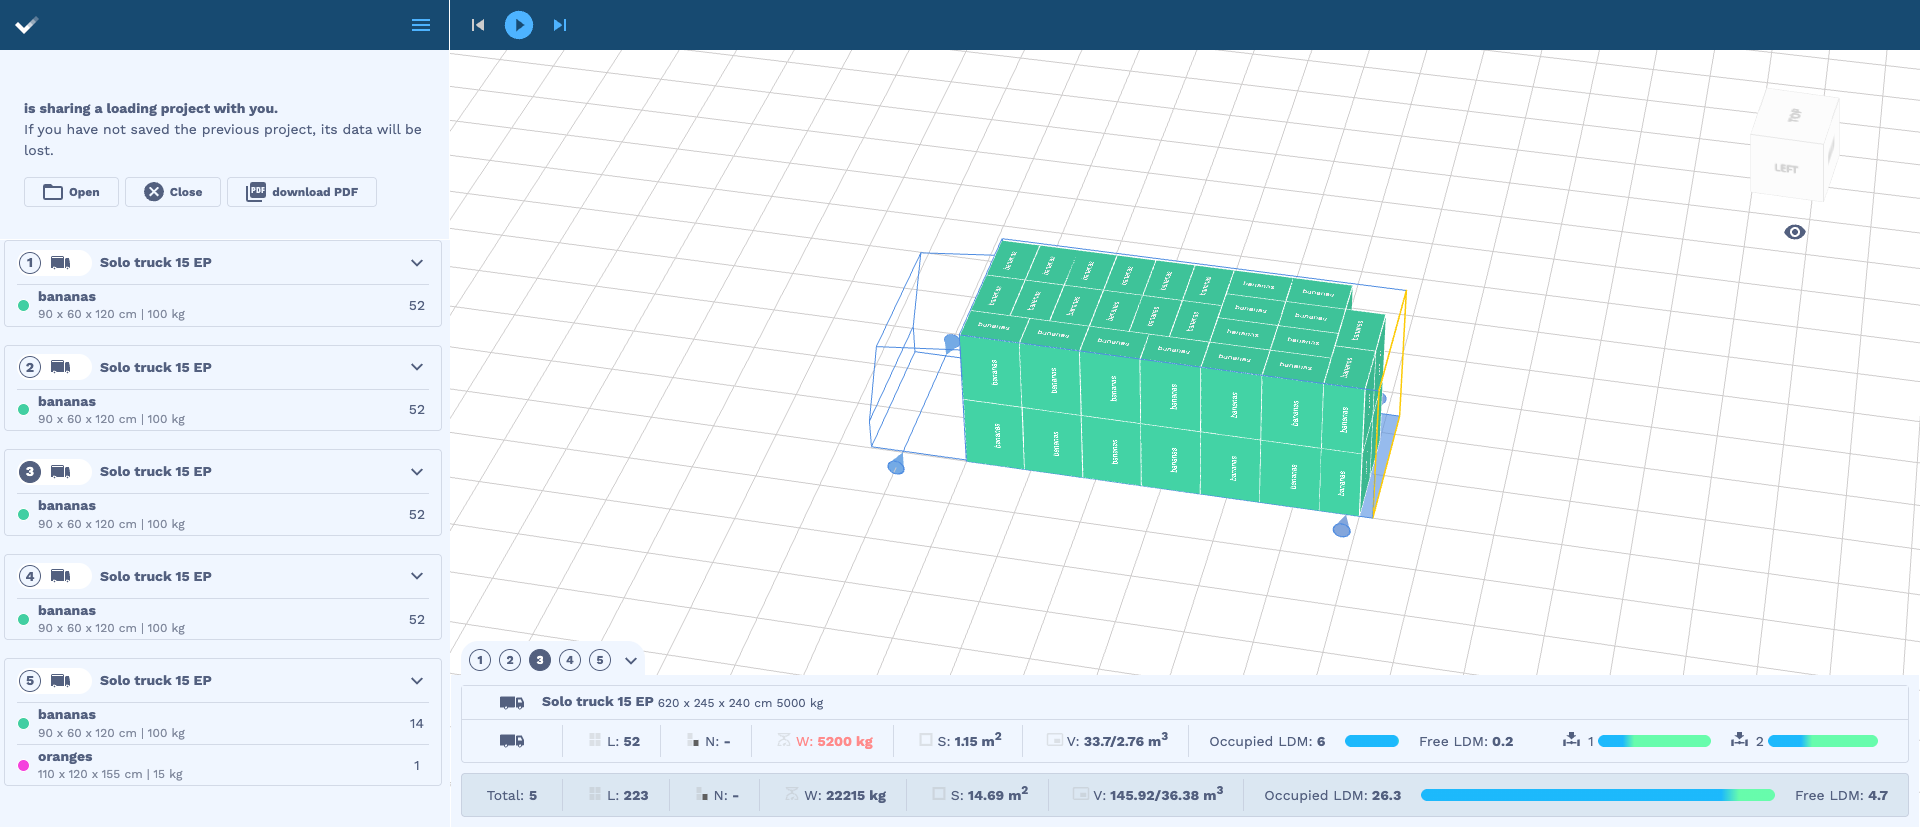Viewport: 1920px width, 827px height.
Task: Select number badge 2 in truck list
Action: 30,367
